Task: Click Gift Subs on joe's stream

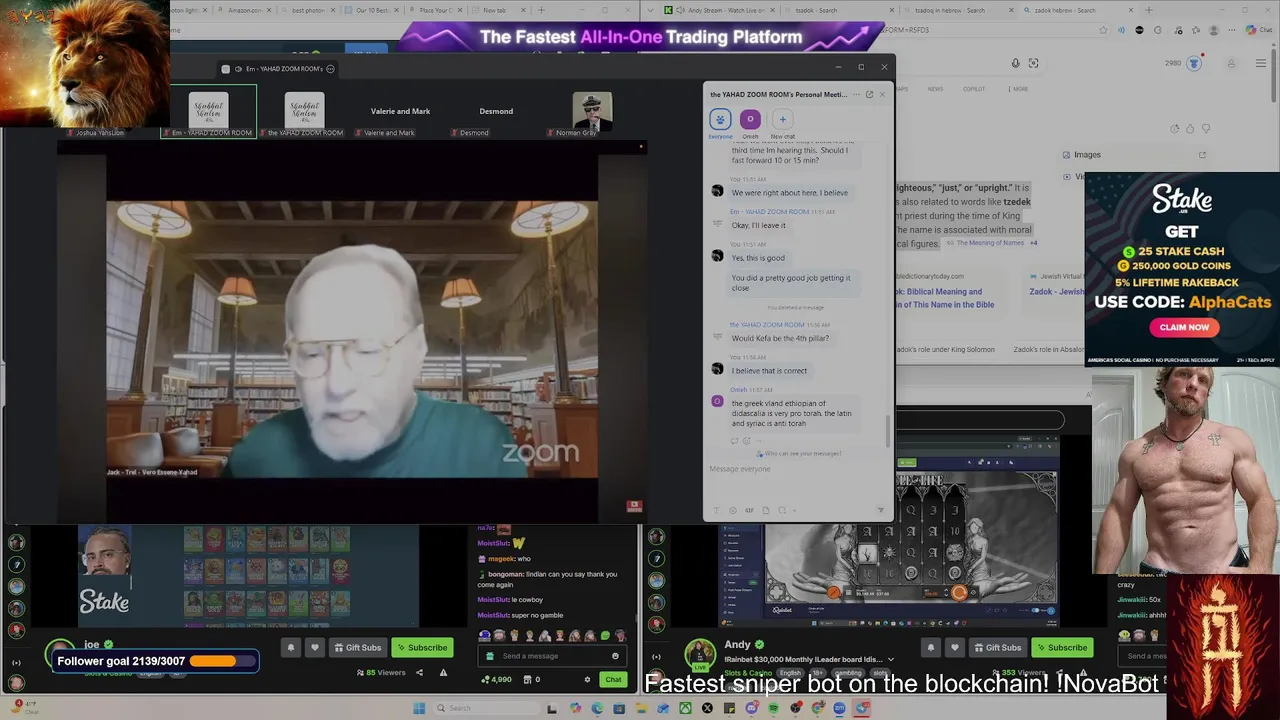Action: pos(357,647)
